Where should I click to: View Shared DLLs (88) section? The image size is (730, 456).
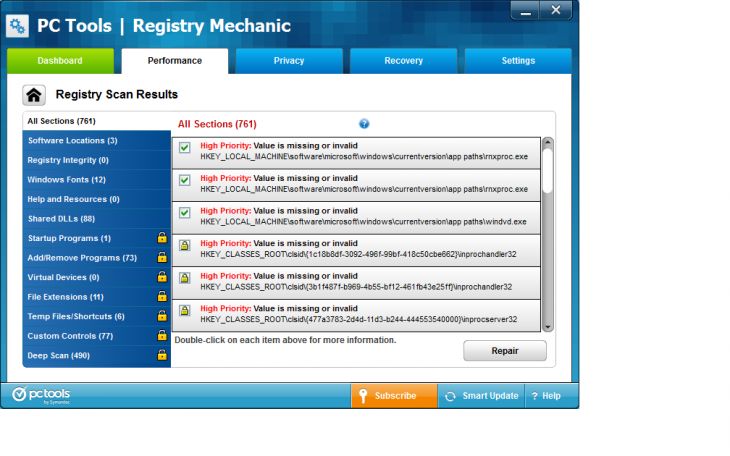[97, 219]
